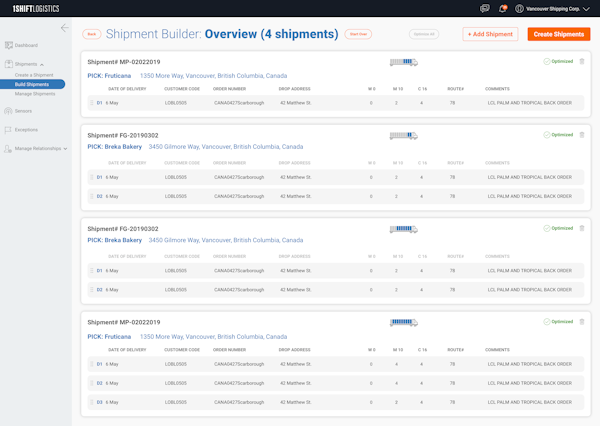Click the + Add Shipment button
This screenshot has height=426, width=600.
click(490, 34)
